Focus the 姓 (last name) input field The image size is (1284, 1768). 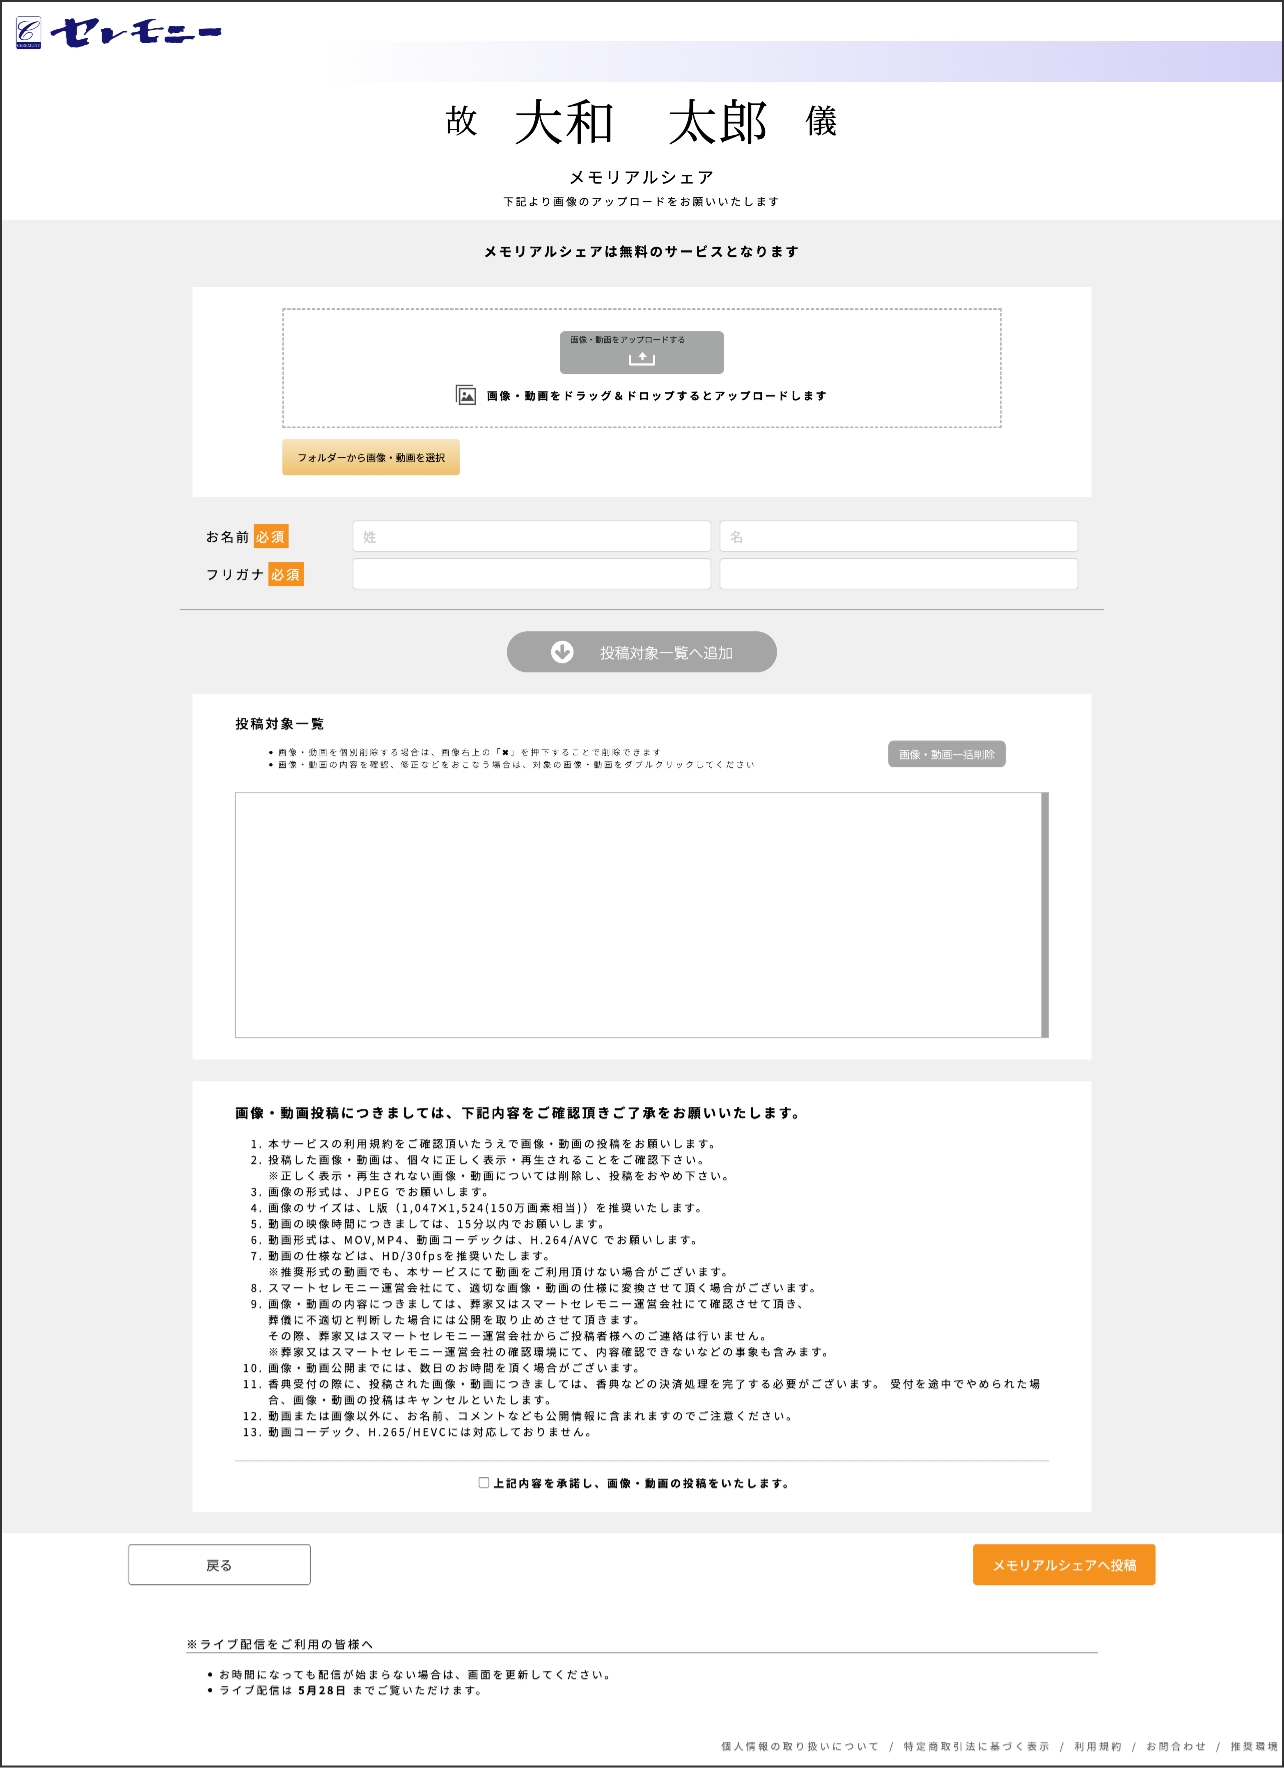point(531,536)
